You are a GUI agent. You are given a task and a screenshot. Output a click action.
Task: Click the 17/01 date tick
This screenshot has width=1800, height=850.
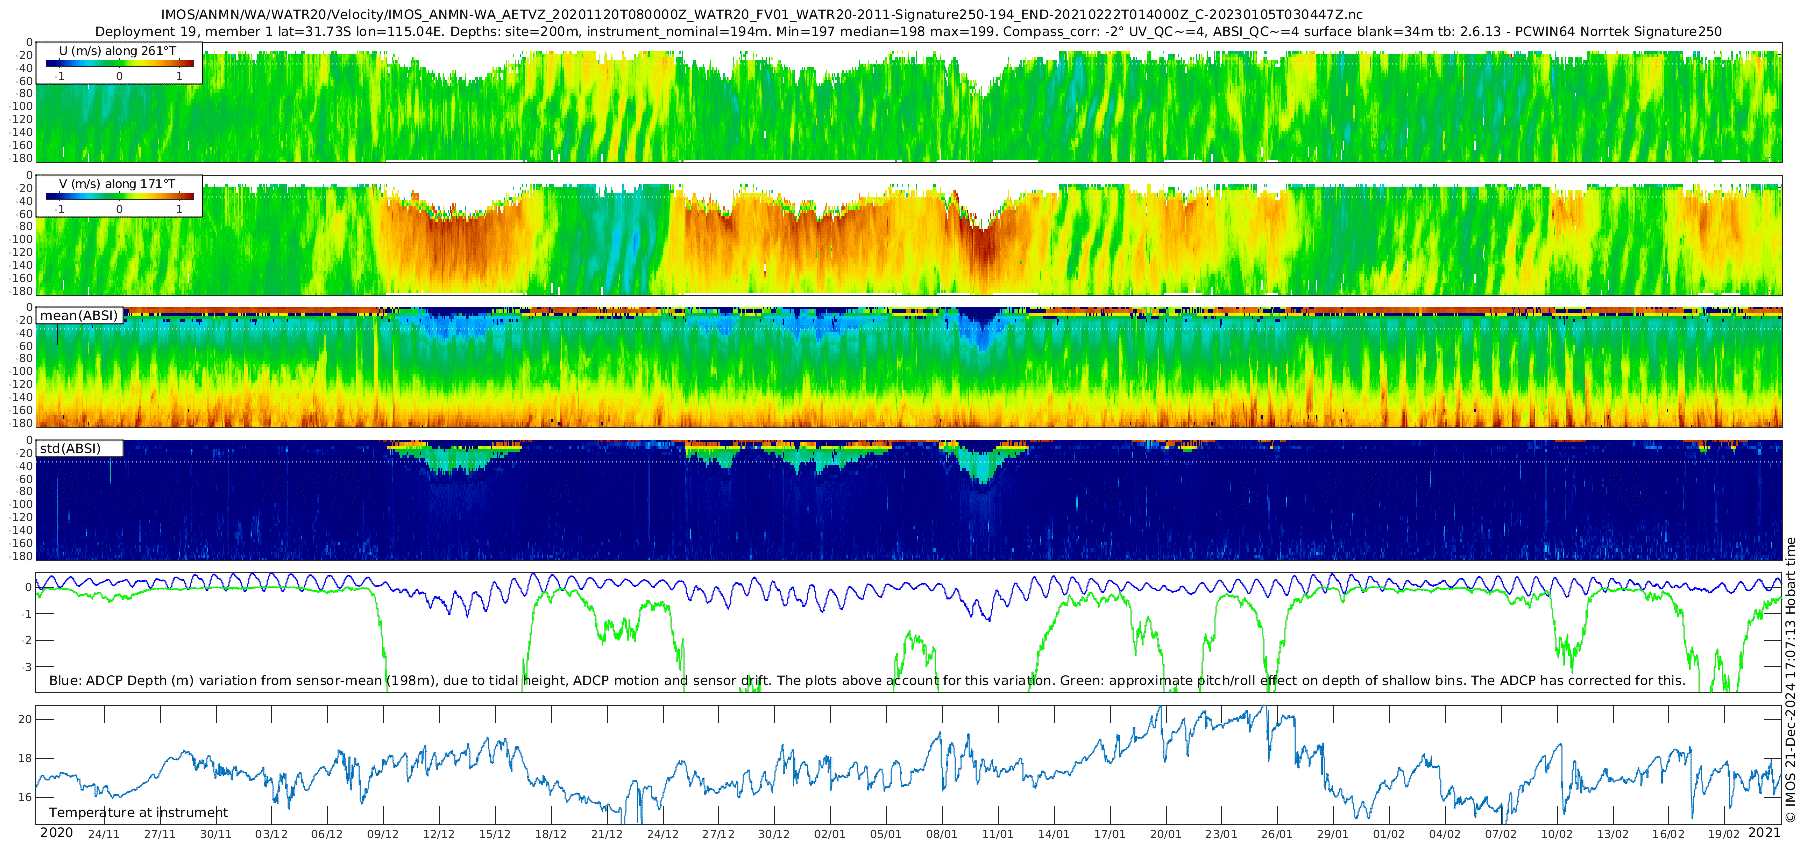click(x=1110, y=834)
